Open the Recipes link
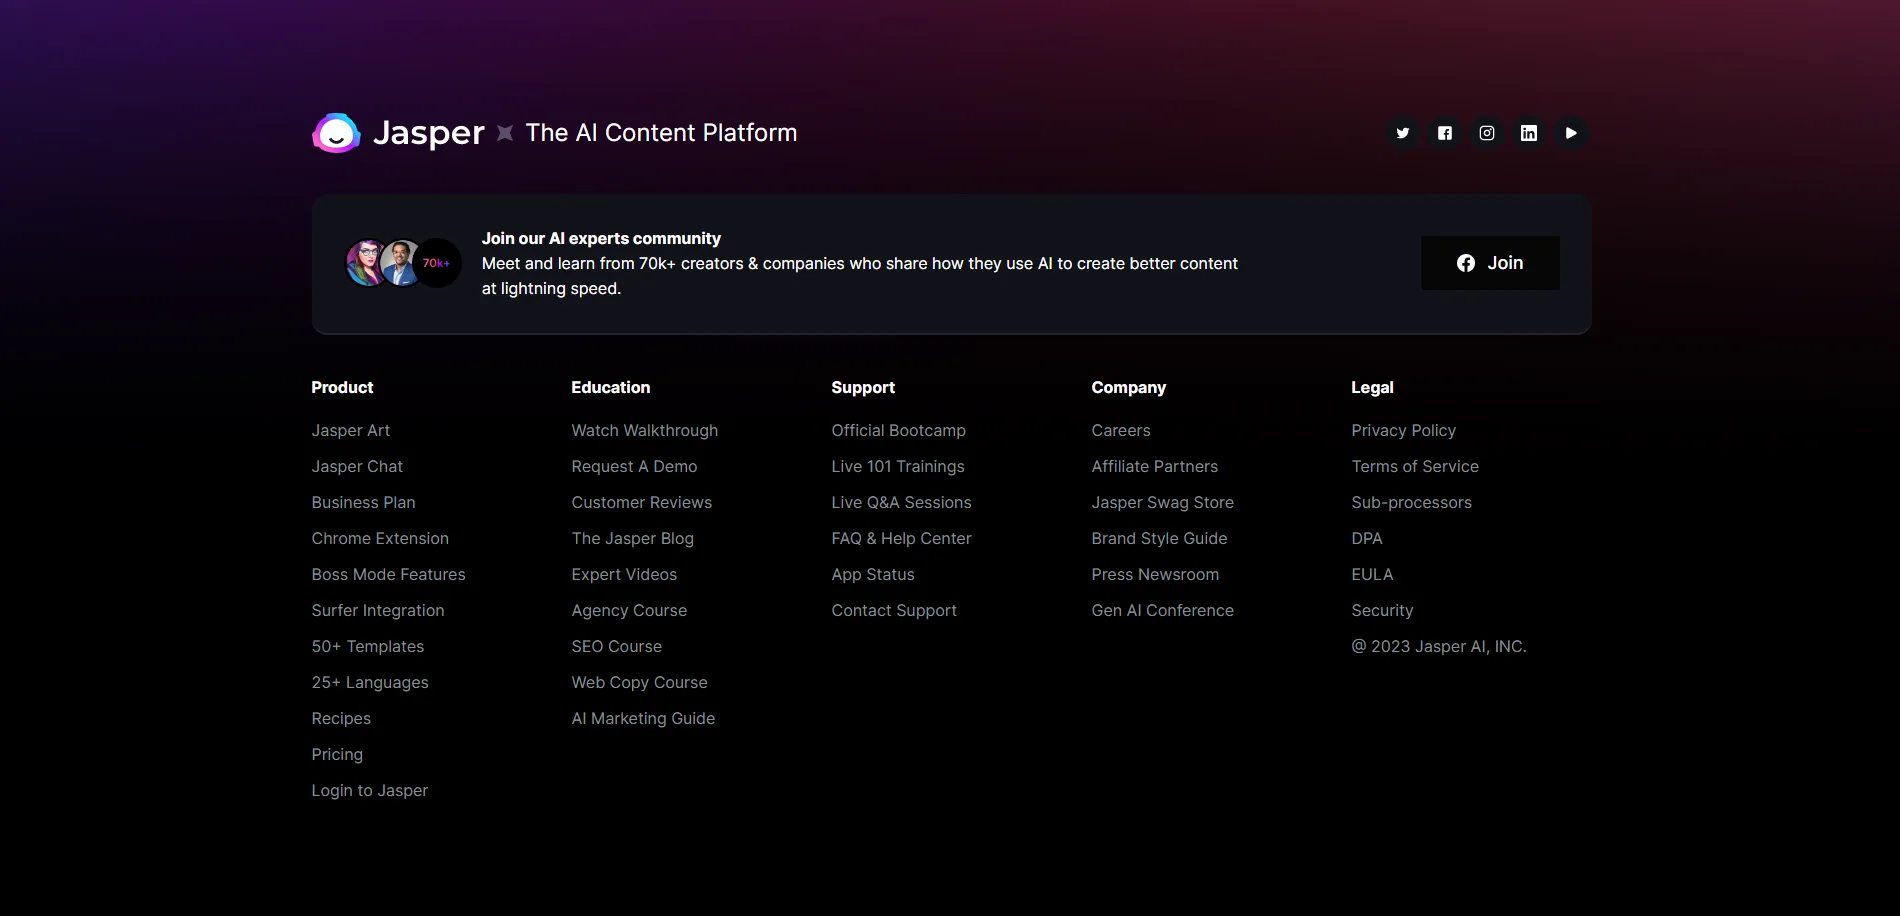The image size is (1900, 916). [x=341, y=718]
